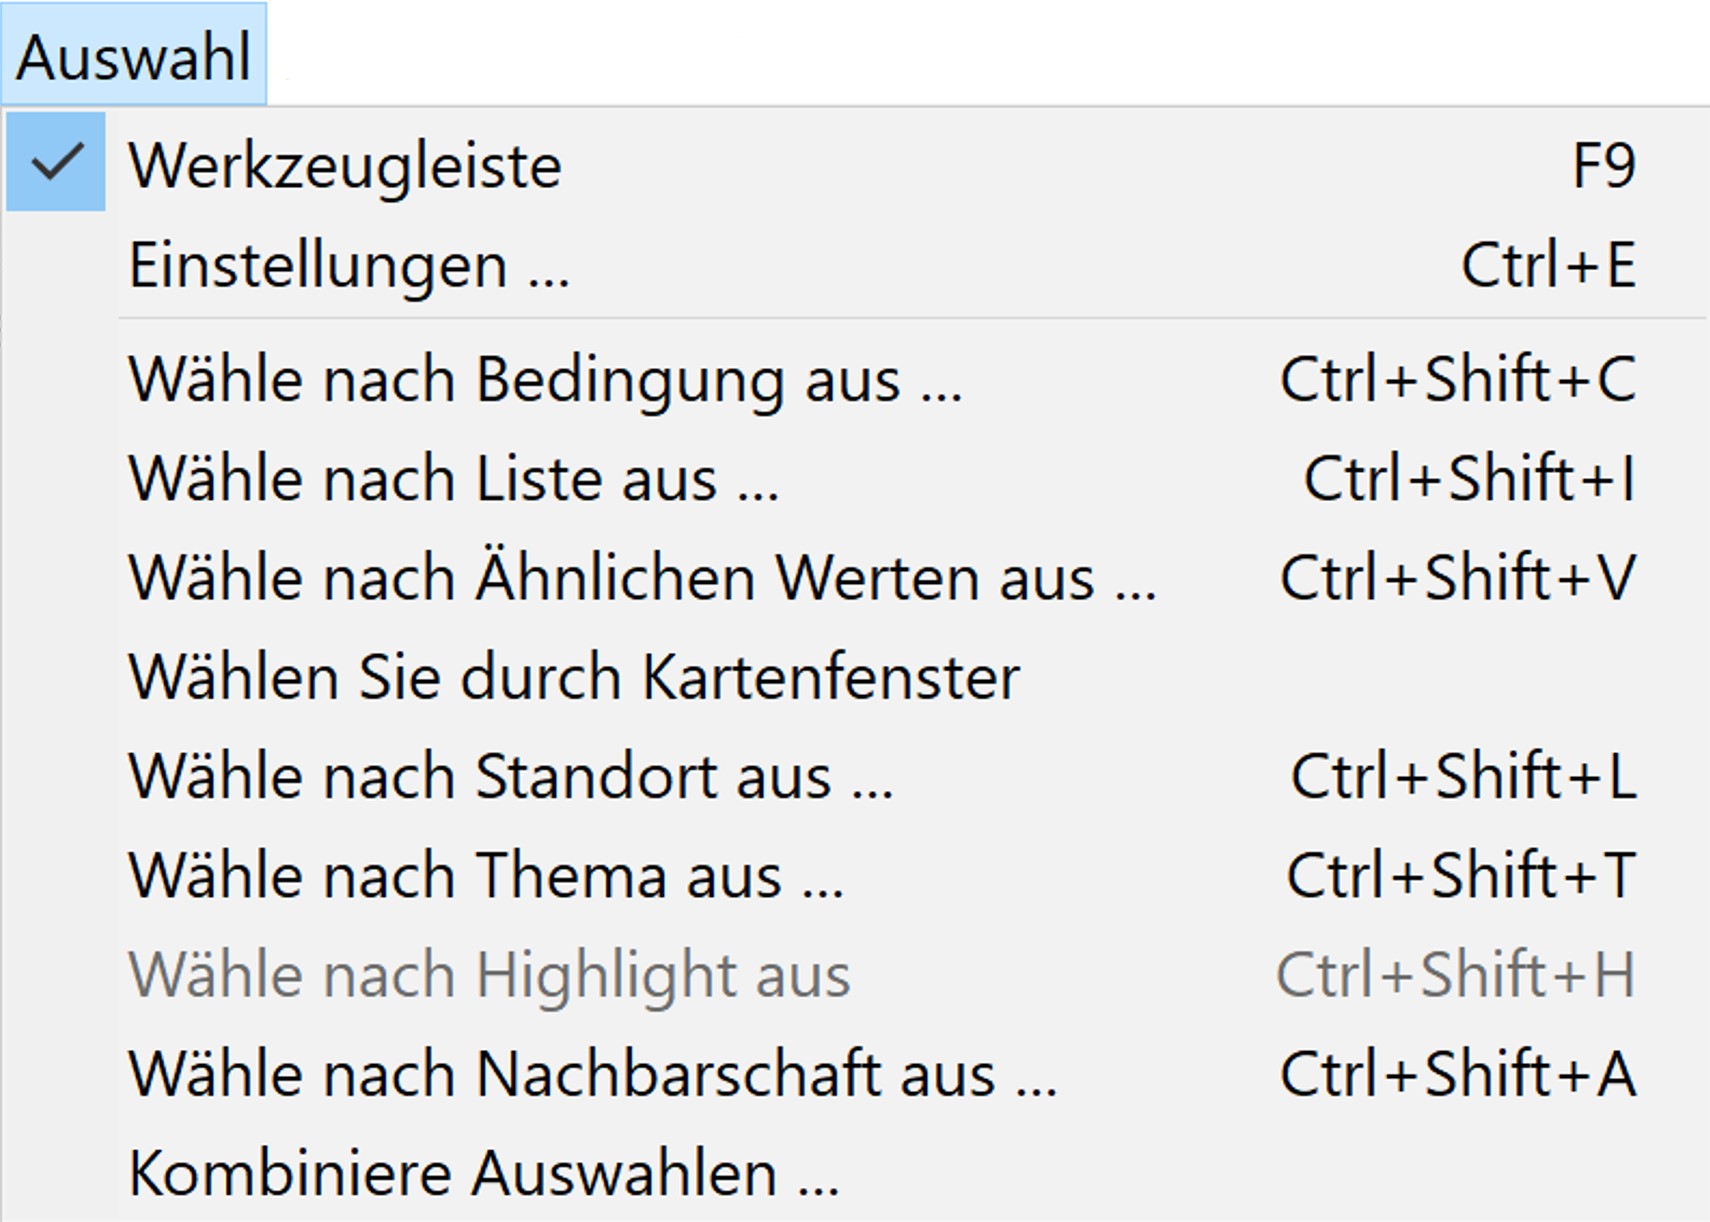Click the Ctrl+Shift+A shortcut text
This screenshot has height=1222, width=1710.
(1458, 1074)
